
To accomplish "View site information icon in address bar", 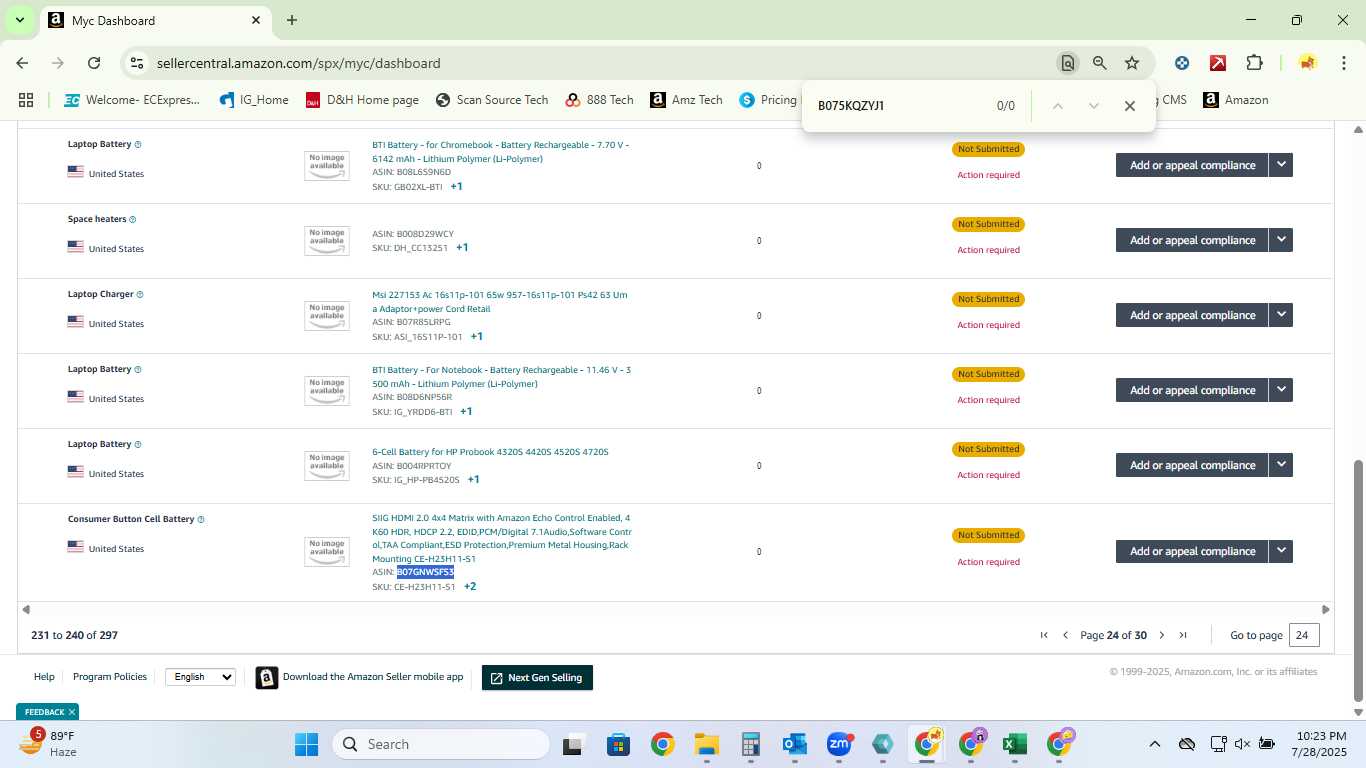I will (137, 63).
